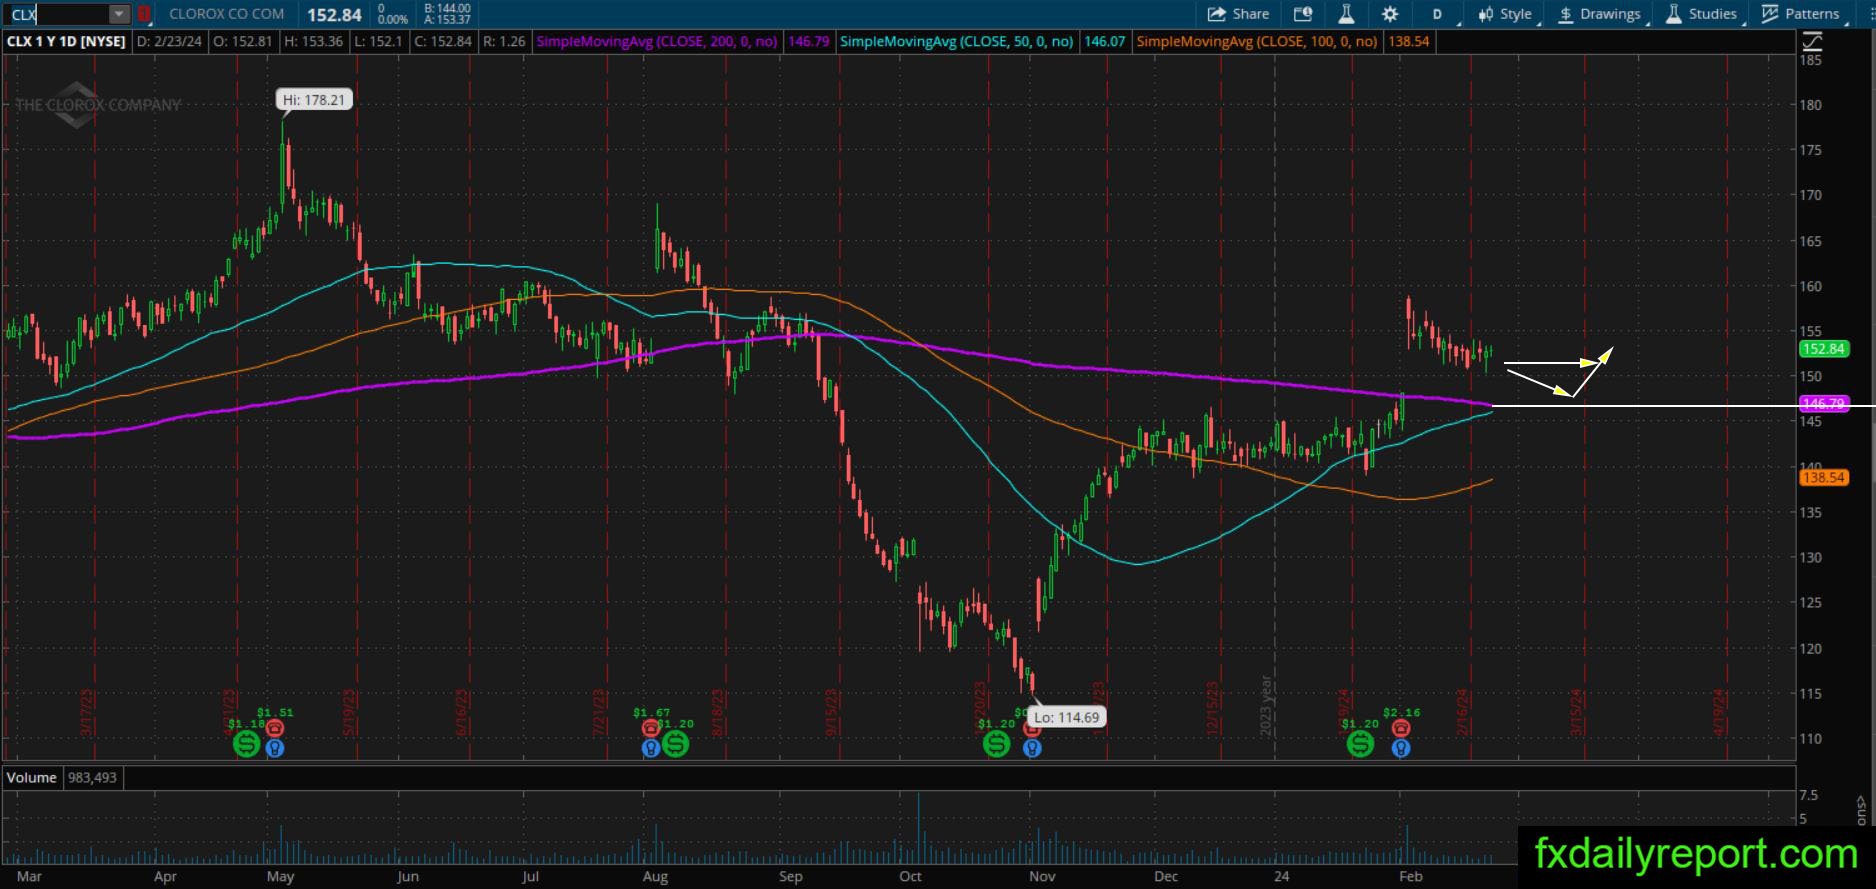Open the Style menu
The image size is (1876, 889).
click(1506, 14)
